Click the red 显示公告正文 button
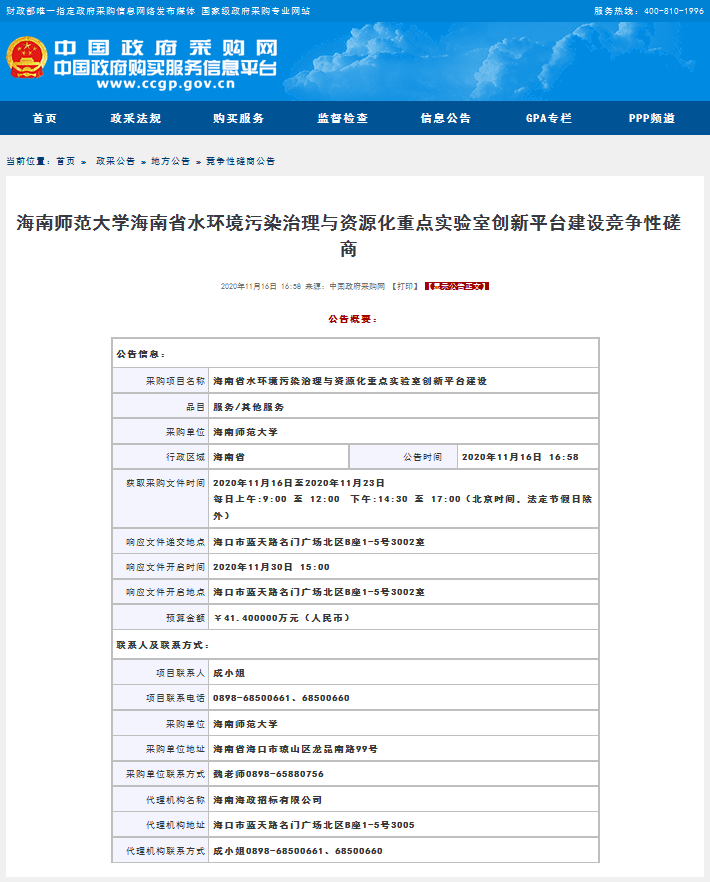This screenshot has width=710, height=882. (x=457, y=286)
